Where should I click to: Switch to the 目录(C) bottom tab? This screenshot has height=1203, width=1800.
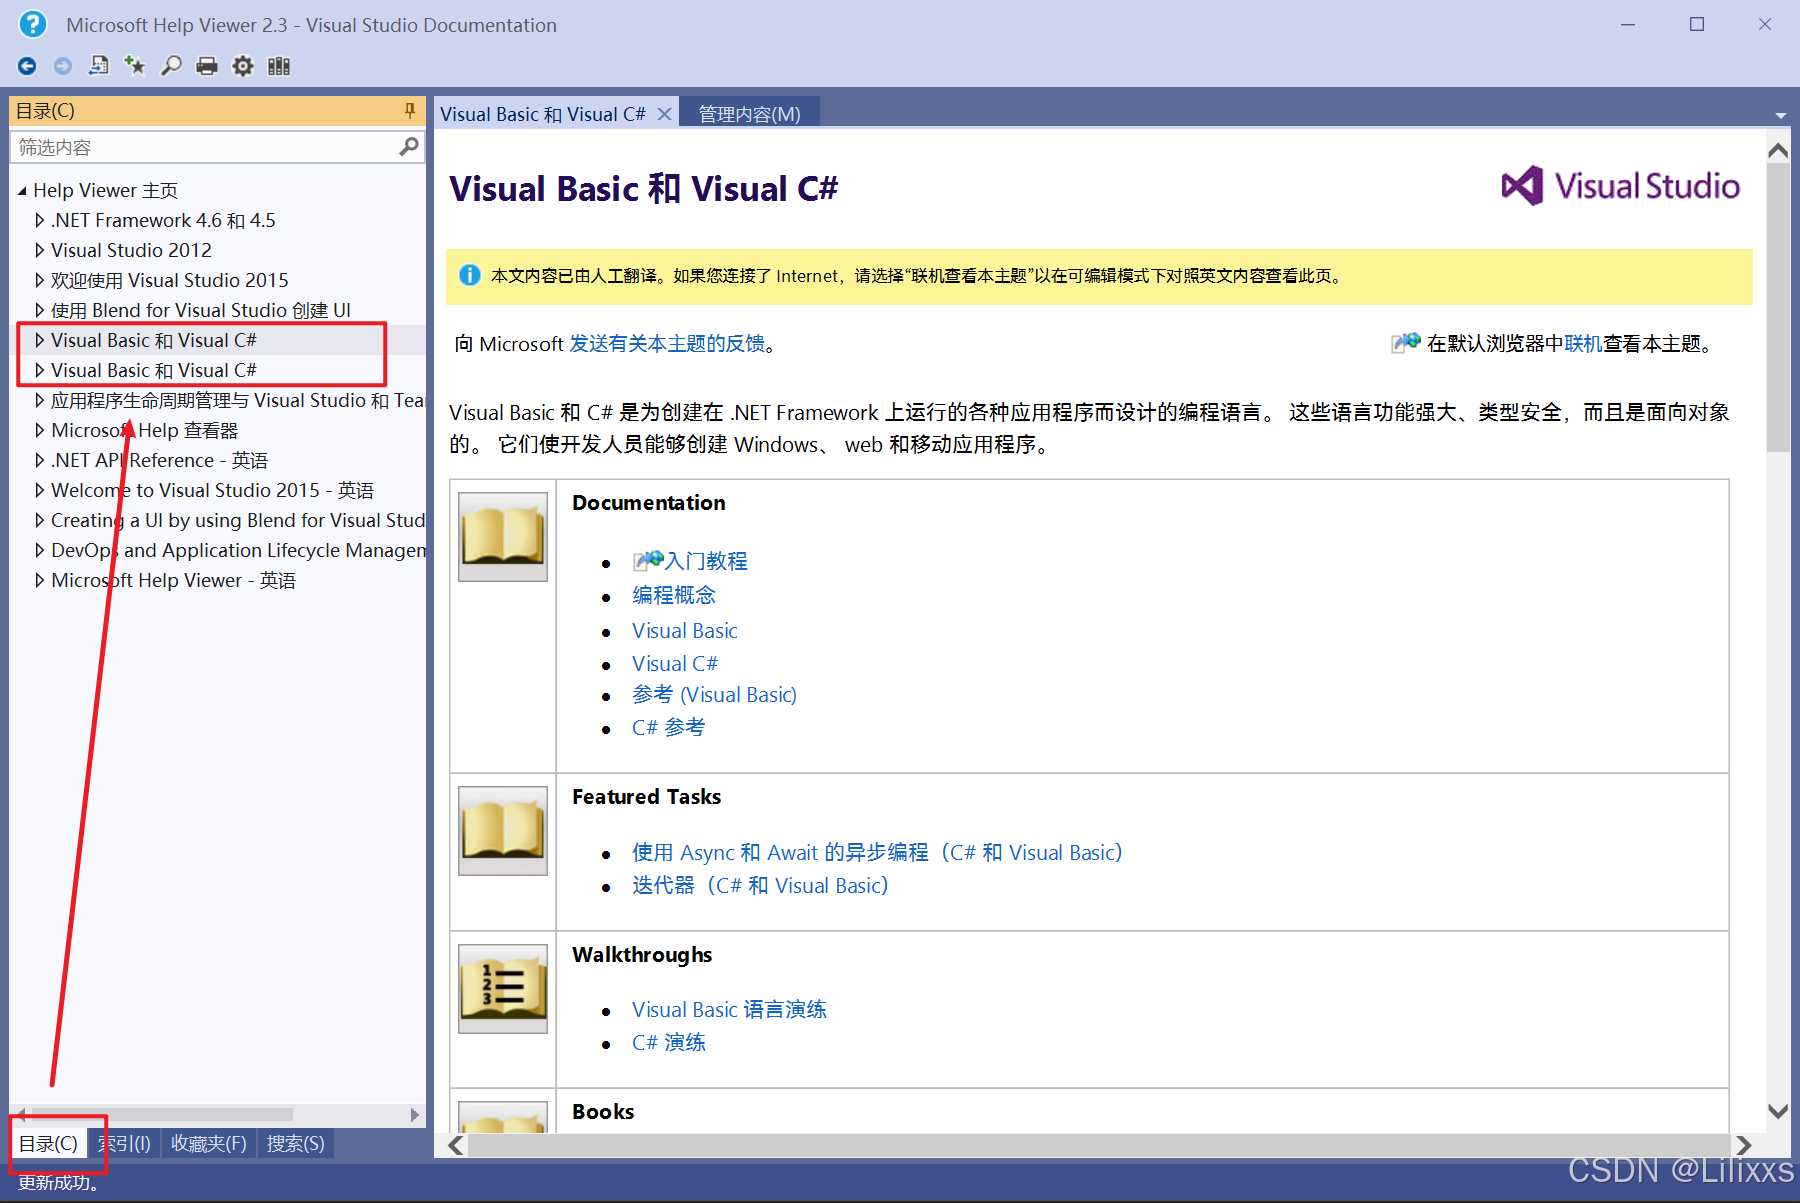(x=48, y=1143)
